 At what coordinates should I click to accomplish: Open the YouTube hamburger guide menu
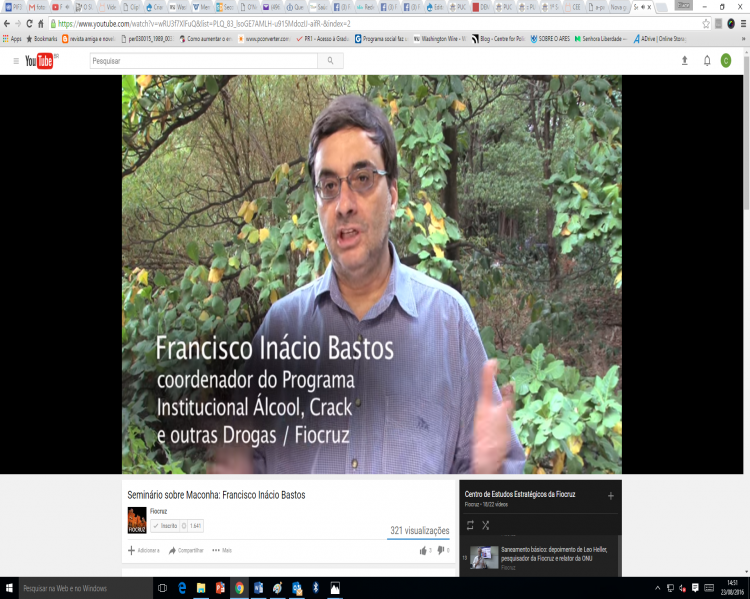(x=15, y=61)
